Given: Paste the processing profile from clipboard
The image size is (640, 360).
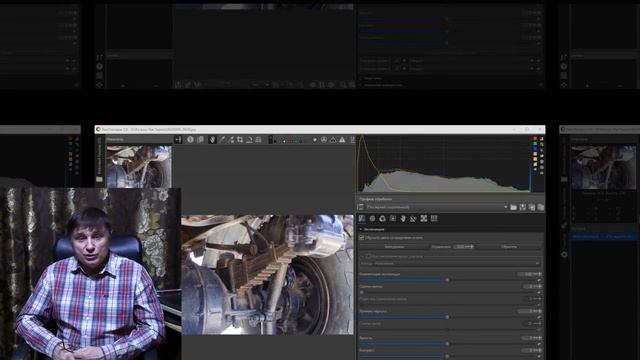Looking at the screenshot, I should 541,207.
